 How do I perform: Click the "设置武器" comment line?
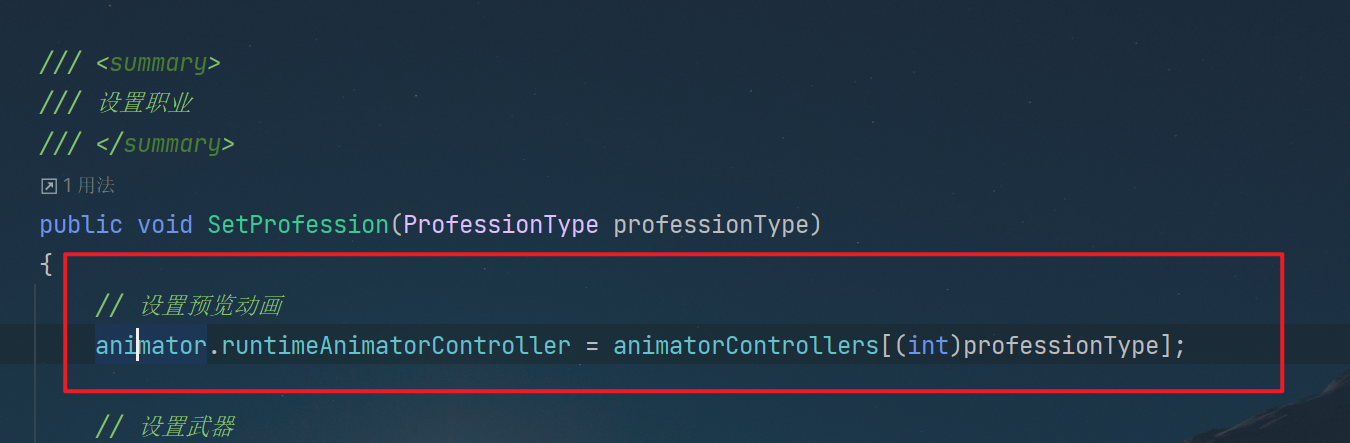165,428
